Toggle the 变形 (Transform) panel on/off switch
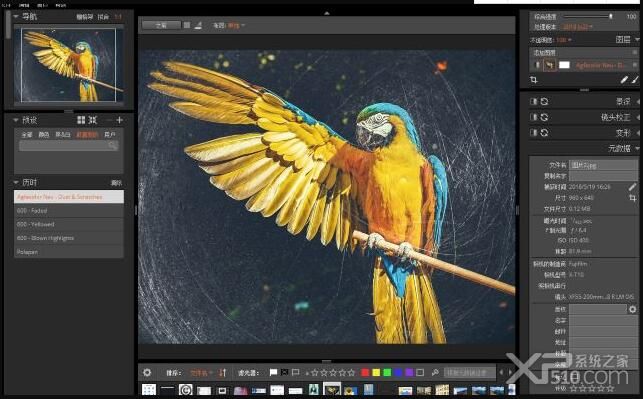This screenshot has height=399, width=643. pos(534,133)
